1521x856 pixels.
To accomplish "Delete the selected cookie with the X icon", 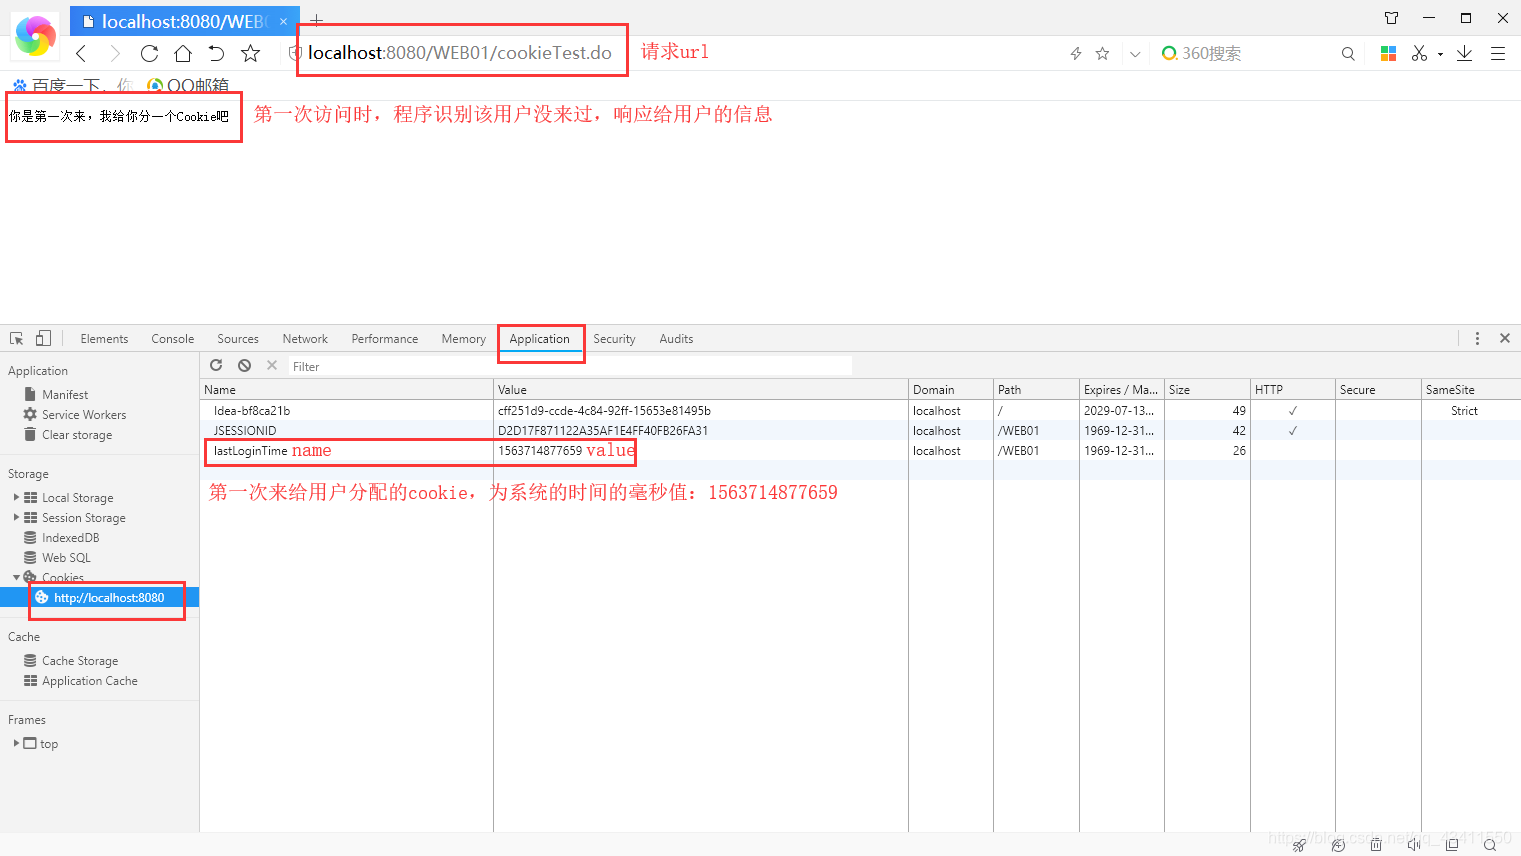I will pyautogui.click(x=272, y=366).
